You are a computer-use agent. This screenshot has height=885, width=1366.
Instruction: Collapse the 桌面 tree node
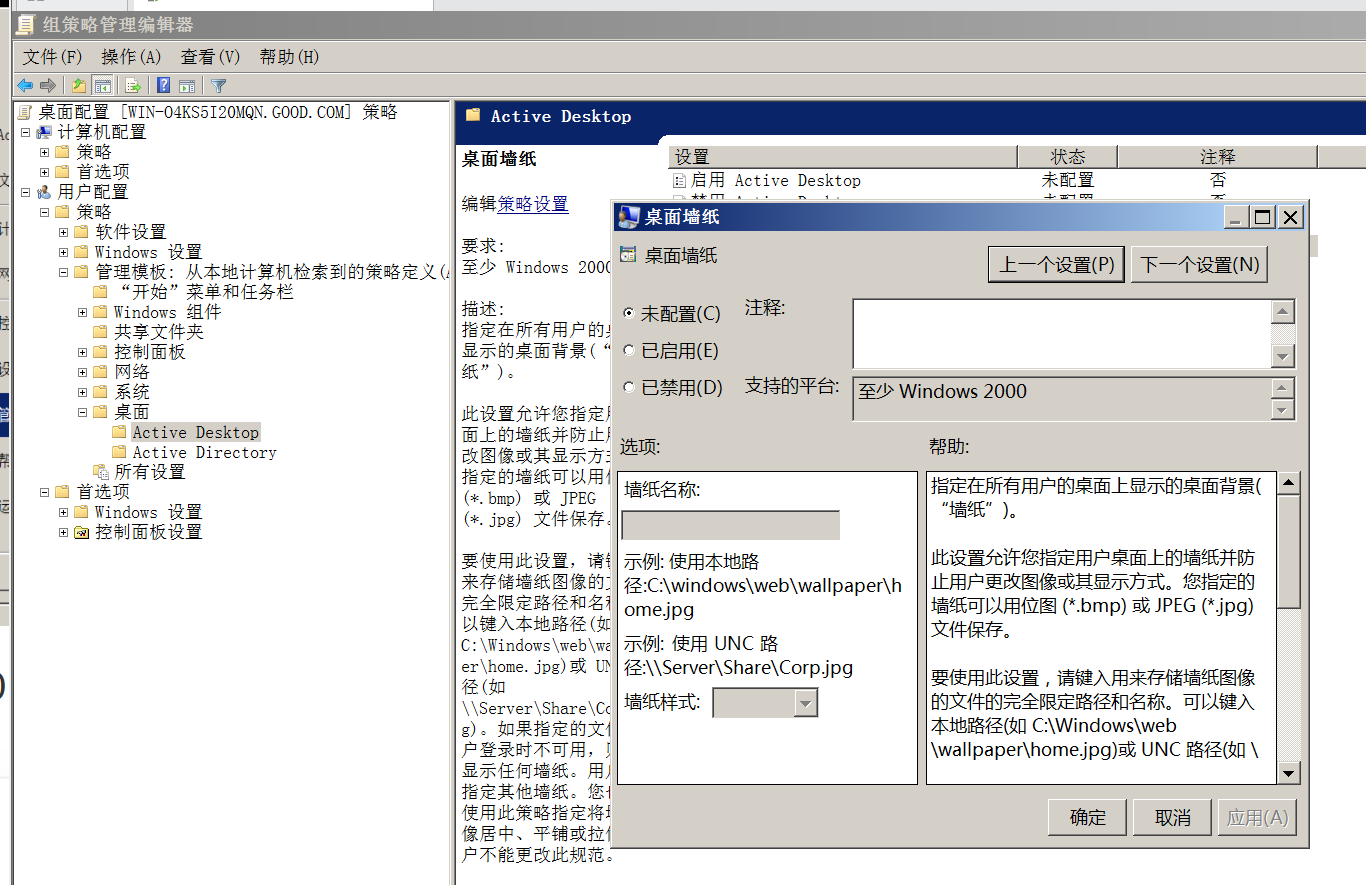click(82, 412)
